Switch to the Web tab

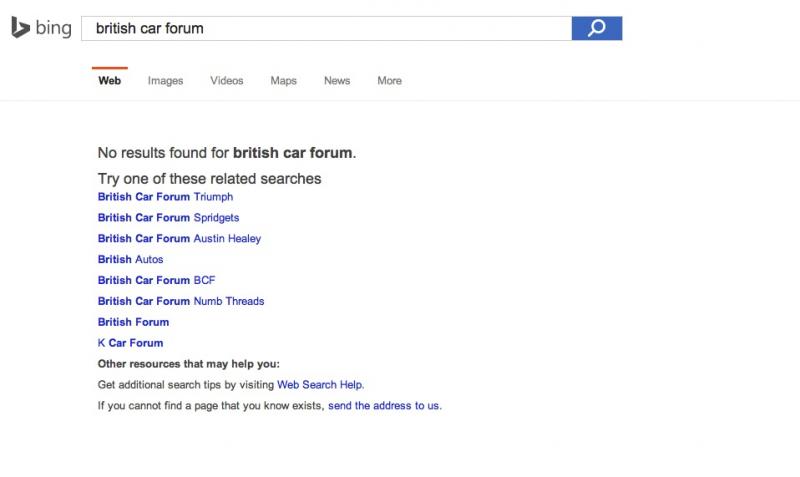pos(110,81)
